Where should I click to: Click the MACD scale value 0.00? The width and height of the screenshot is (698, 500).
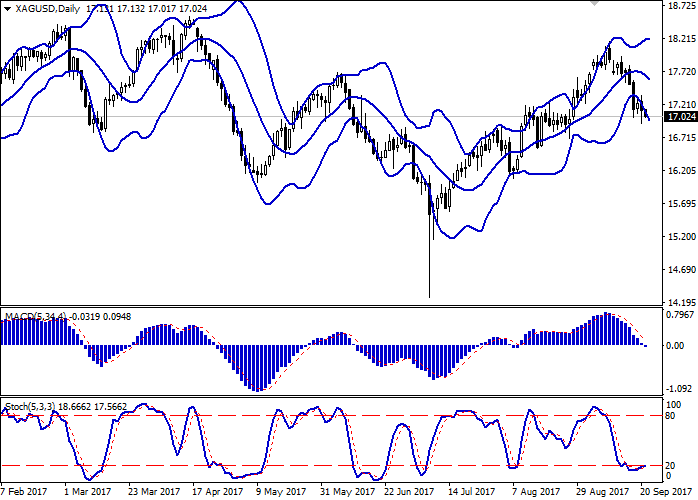point(676,346)
